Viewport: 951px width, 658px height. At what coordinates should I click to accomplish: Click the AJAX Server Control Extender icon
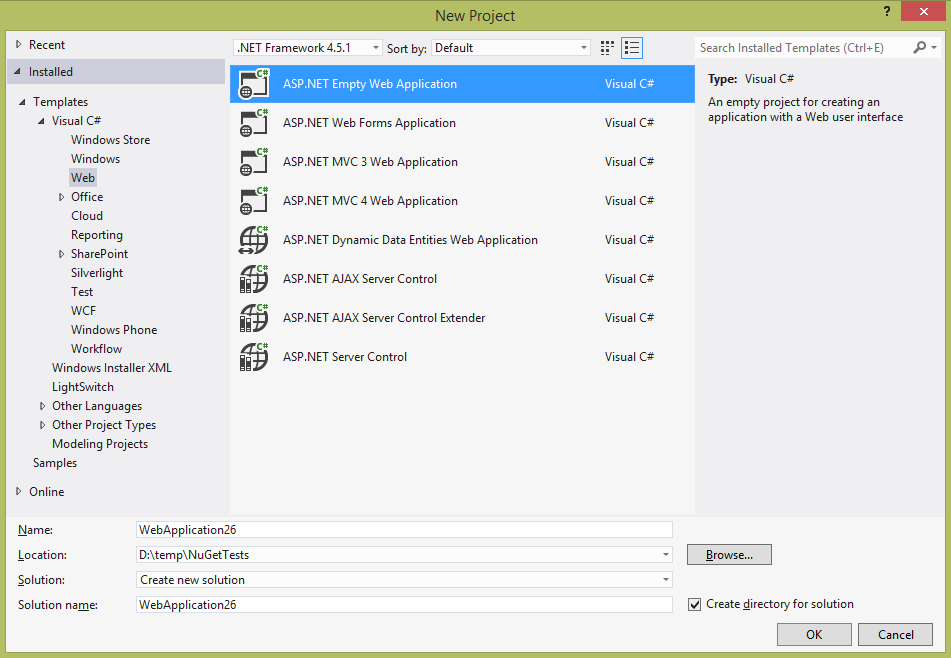tap(254, 318)
